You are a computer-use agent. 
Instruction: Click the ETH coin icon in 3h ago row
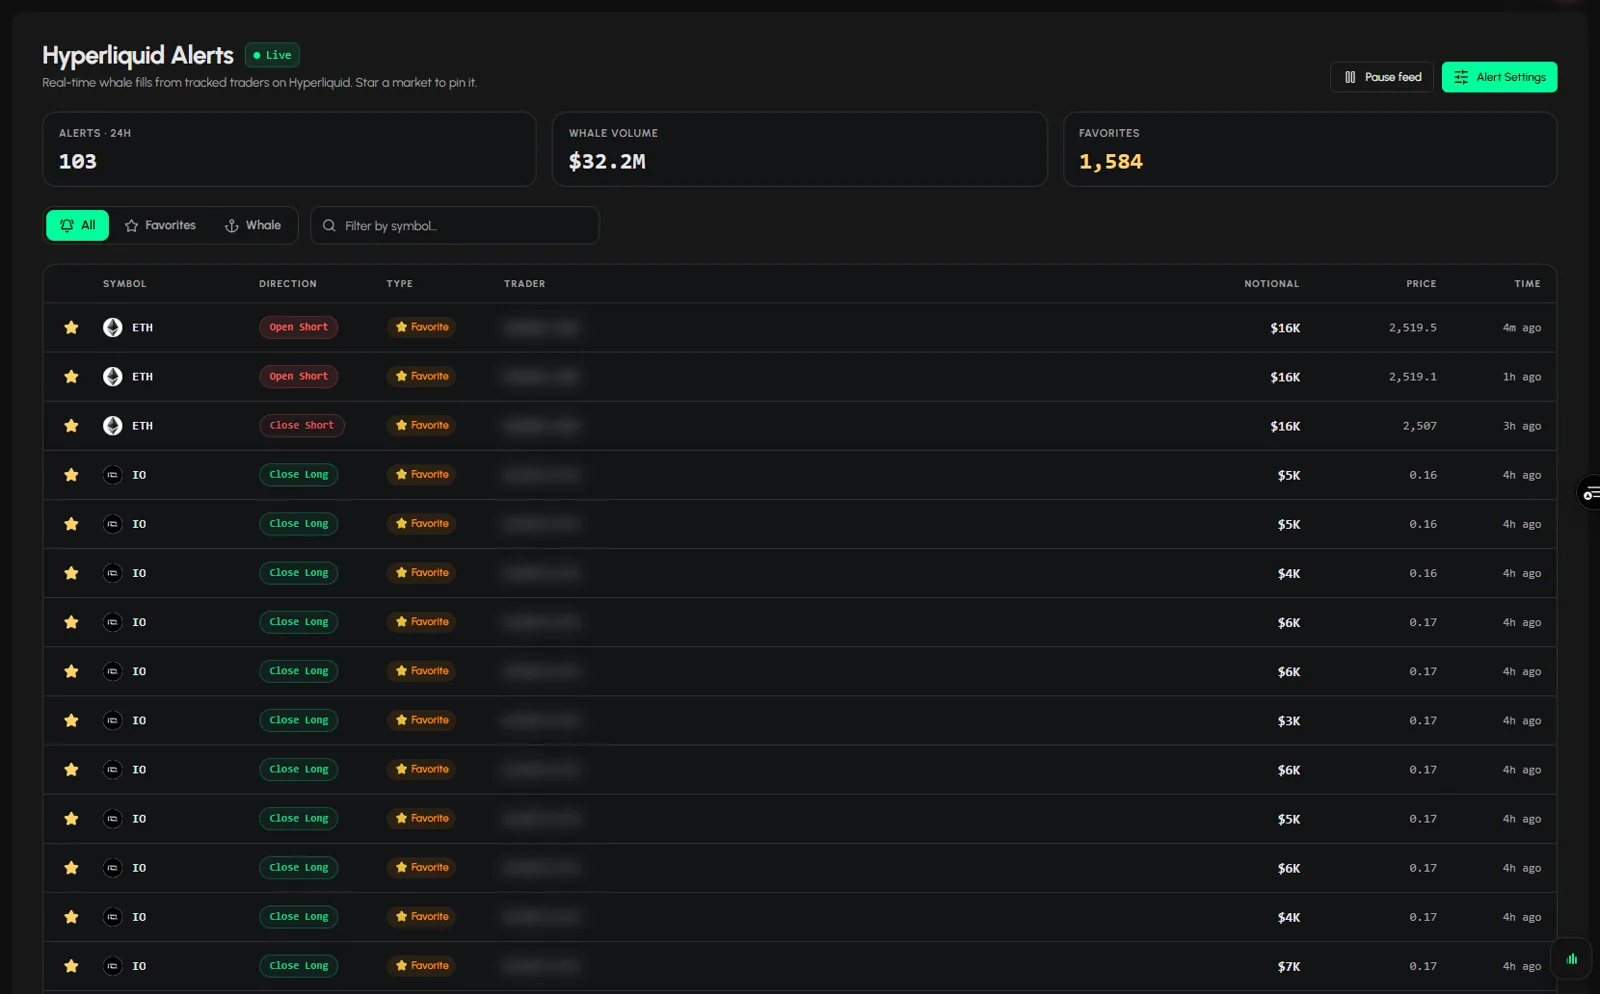(x=113, y=425)
